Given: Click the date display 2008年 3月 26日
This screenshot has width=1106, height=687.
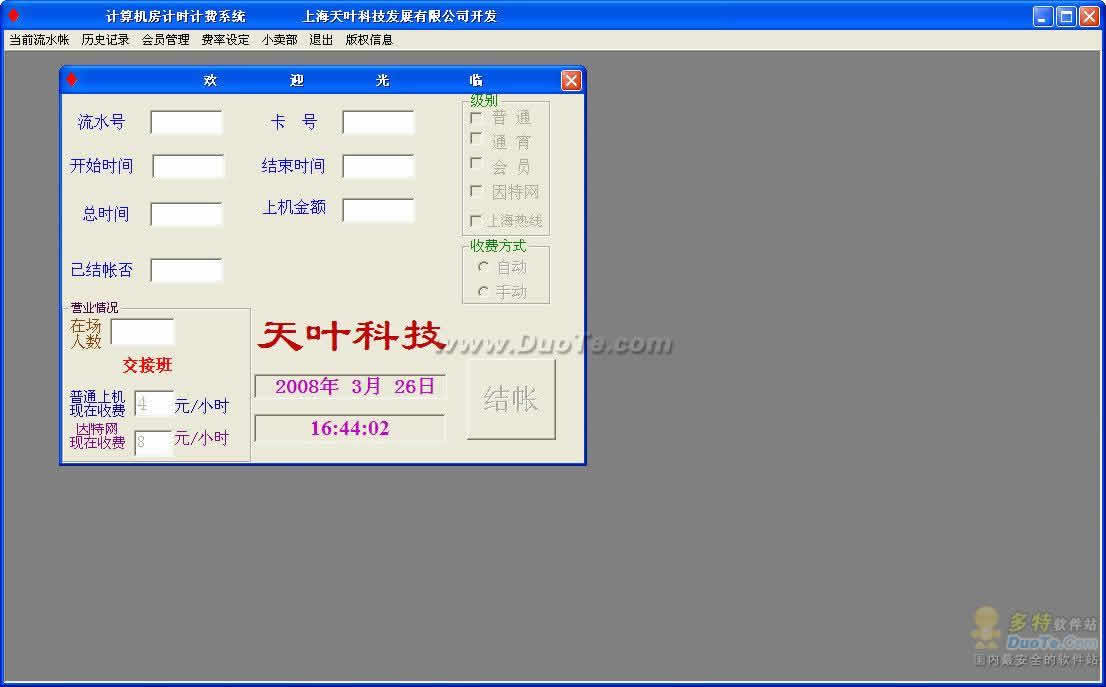Looking at the screenshot, I should pyautogui.click(x=350, y=387).
